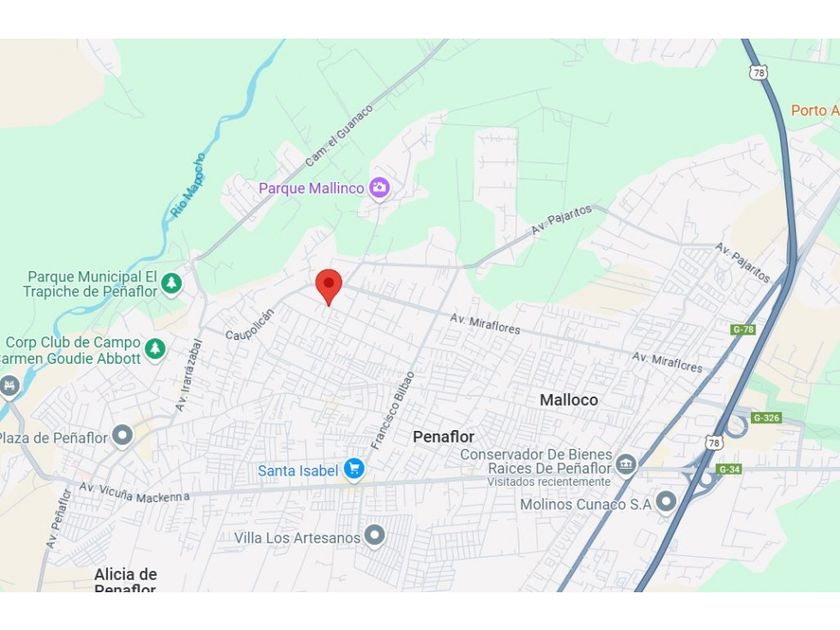Click the upper route 78 highway shield

click(x=759, y=72)
